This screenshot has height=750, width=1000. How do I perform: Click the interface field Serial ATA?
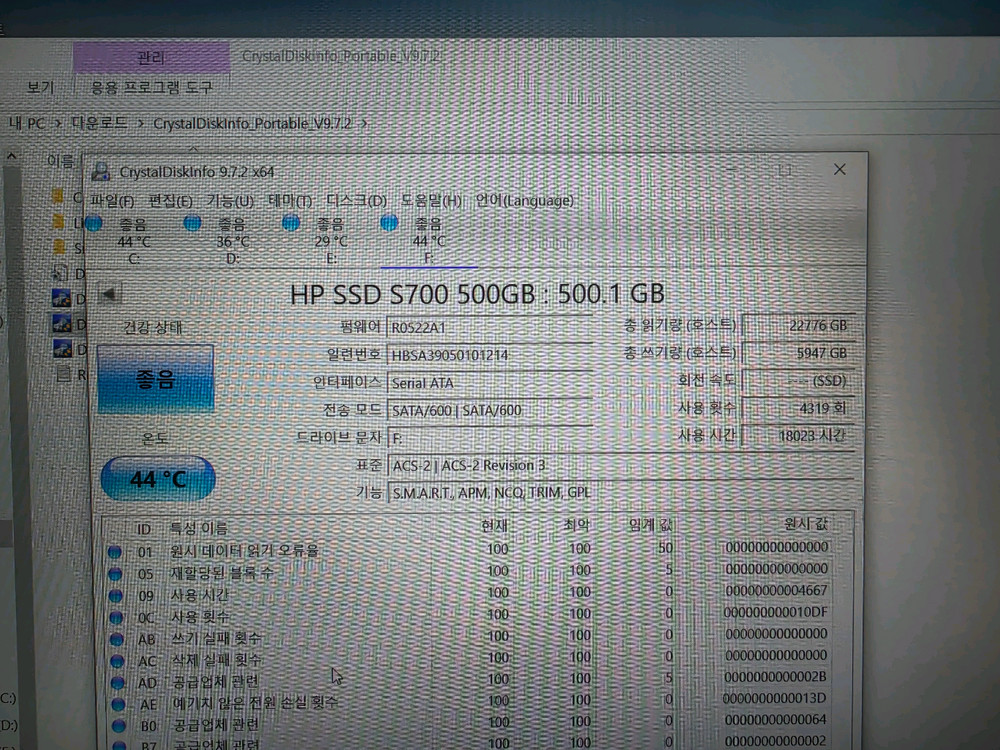point(489,383)
